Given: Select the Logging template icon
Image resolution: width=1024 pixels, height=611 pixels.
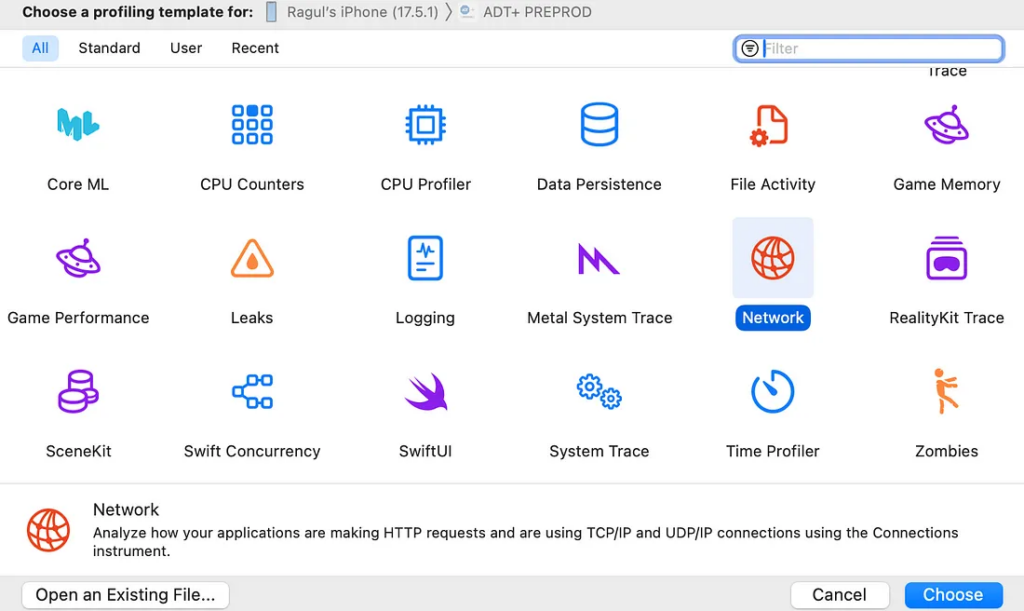Looking at the screenshot, I should tap(425, 258).
